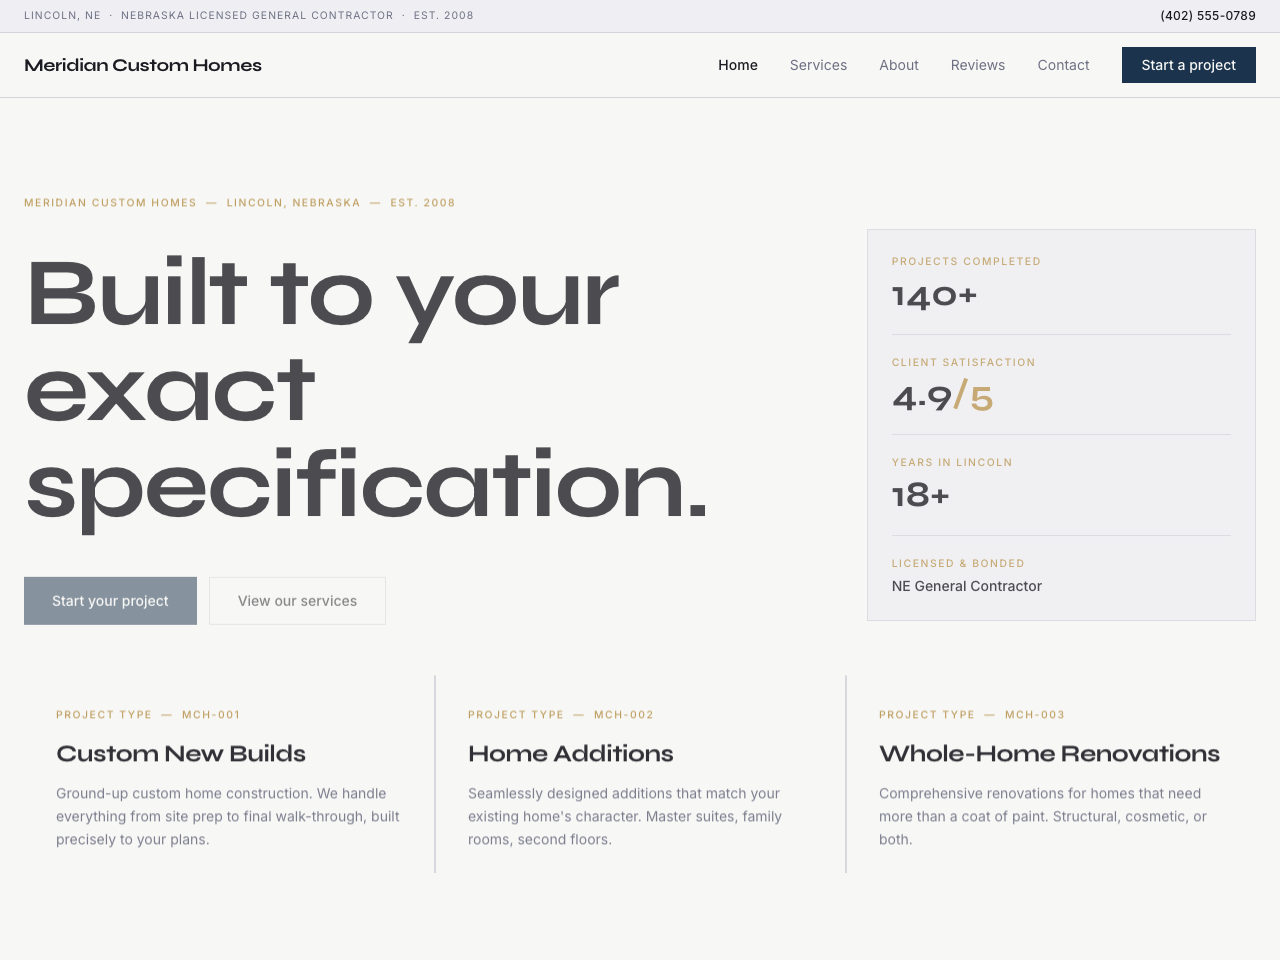Click the 140+ projects completed figure

(934, 296)
